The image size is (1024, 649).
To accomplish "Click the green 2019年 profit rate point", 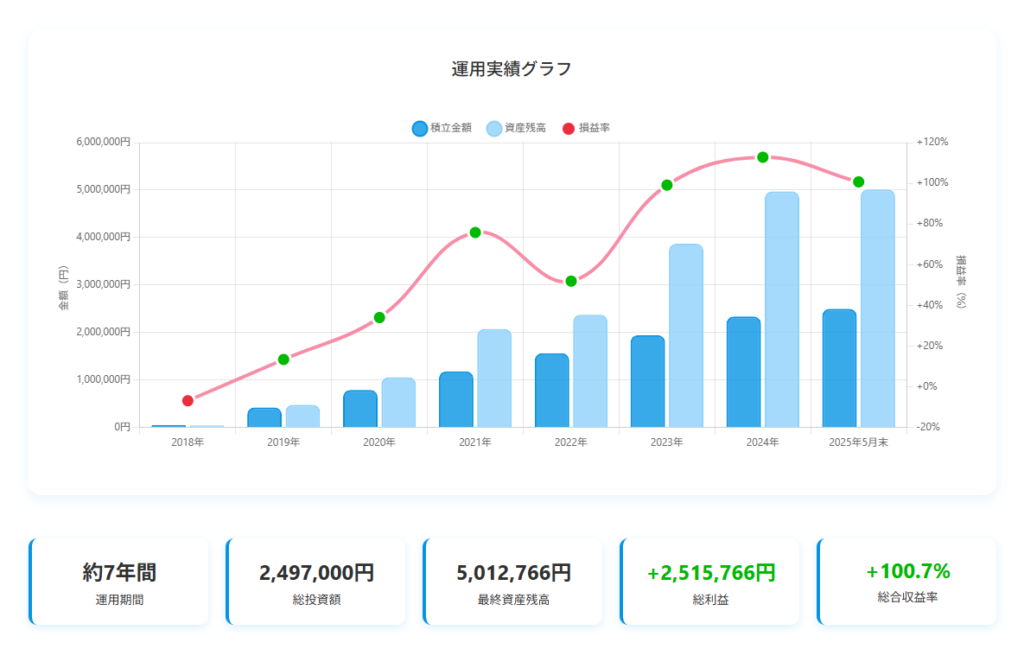I will [283, 359].
